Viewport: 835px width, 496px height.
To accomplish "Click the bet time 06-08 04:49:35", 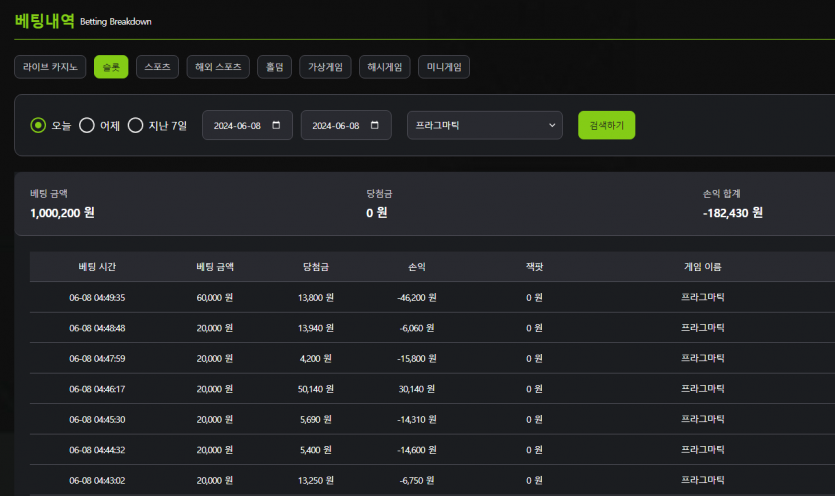I will coord(97,298).
